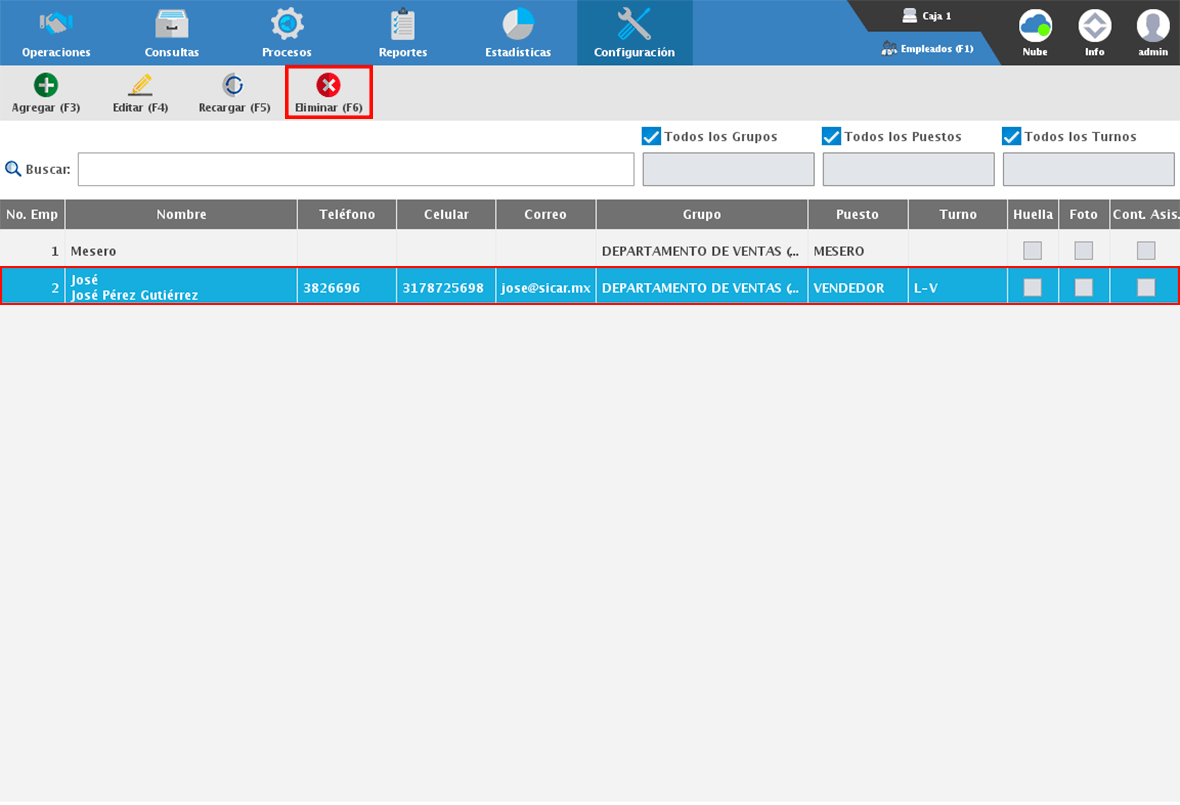Click the Agregar (F3) green plus icon
The image size is (1180, 805).
pyautogui.click(x=46, y=86)
